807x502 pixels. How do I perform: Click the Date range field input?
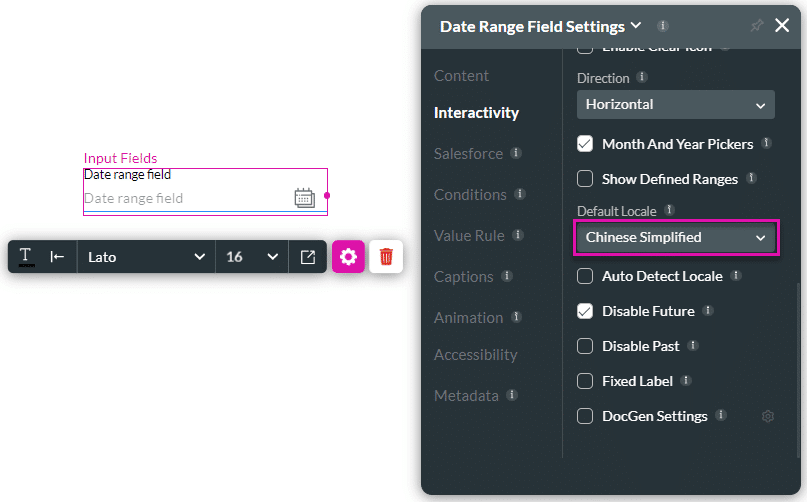185,198
